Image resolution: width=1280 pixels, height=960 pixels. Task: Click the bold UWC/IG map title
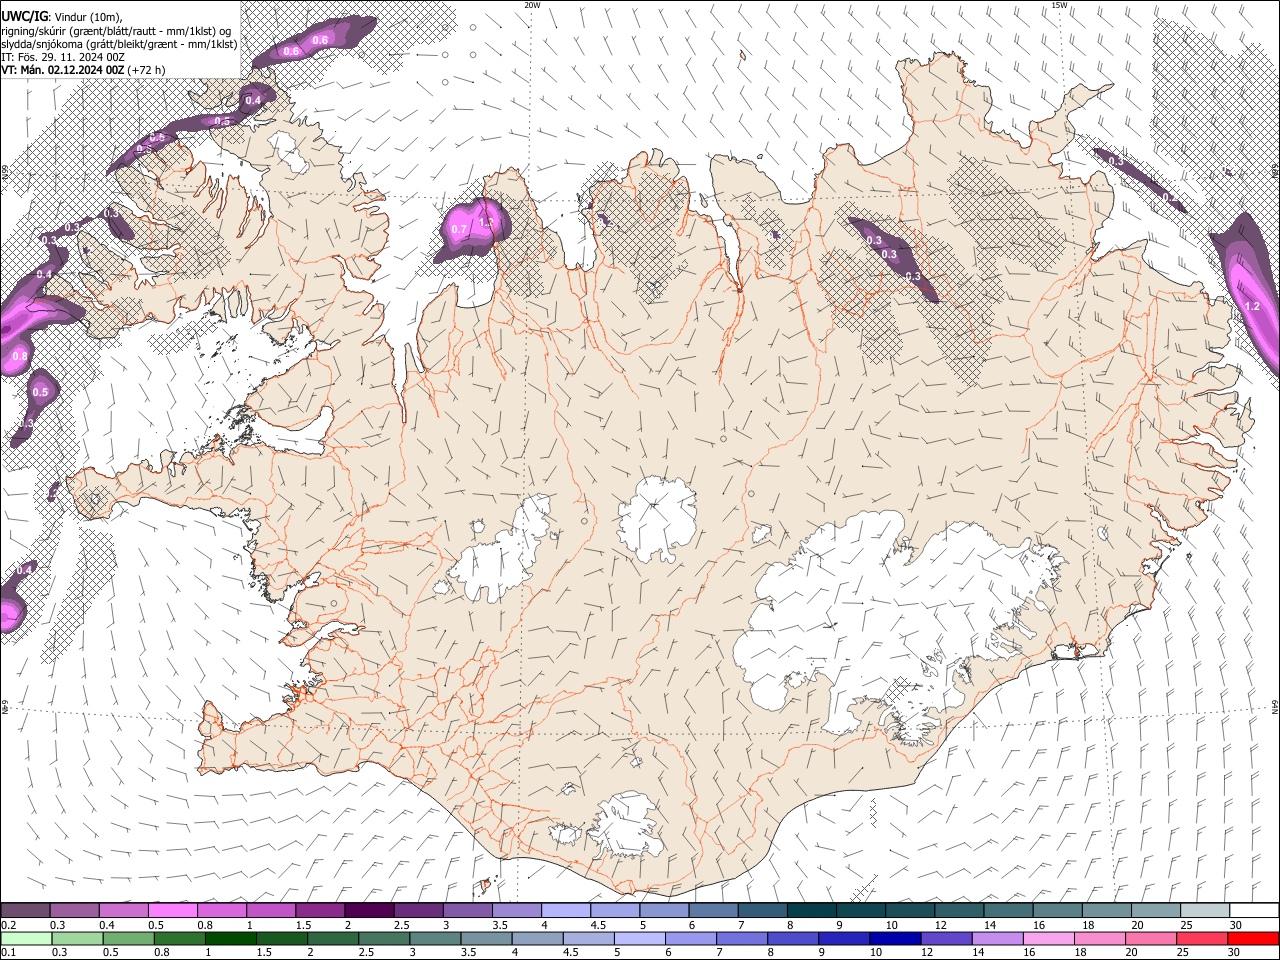[24, 17]
